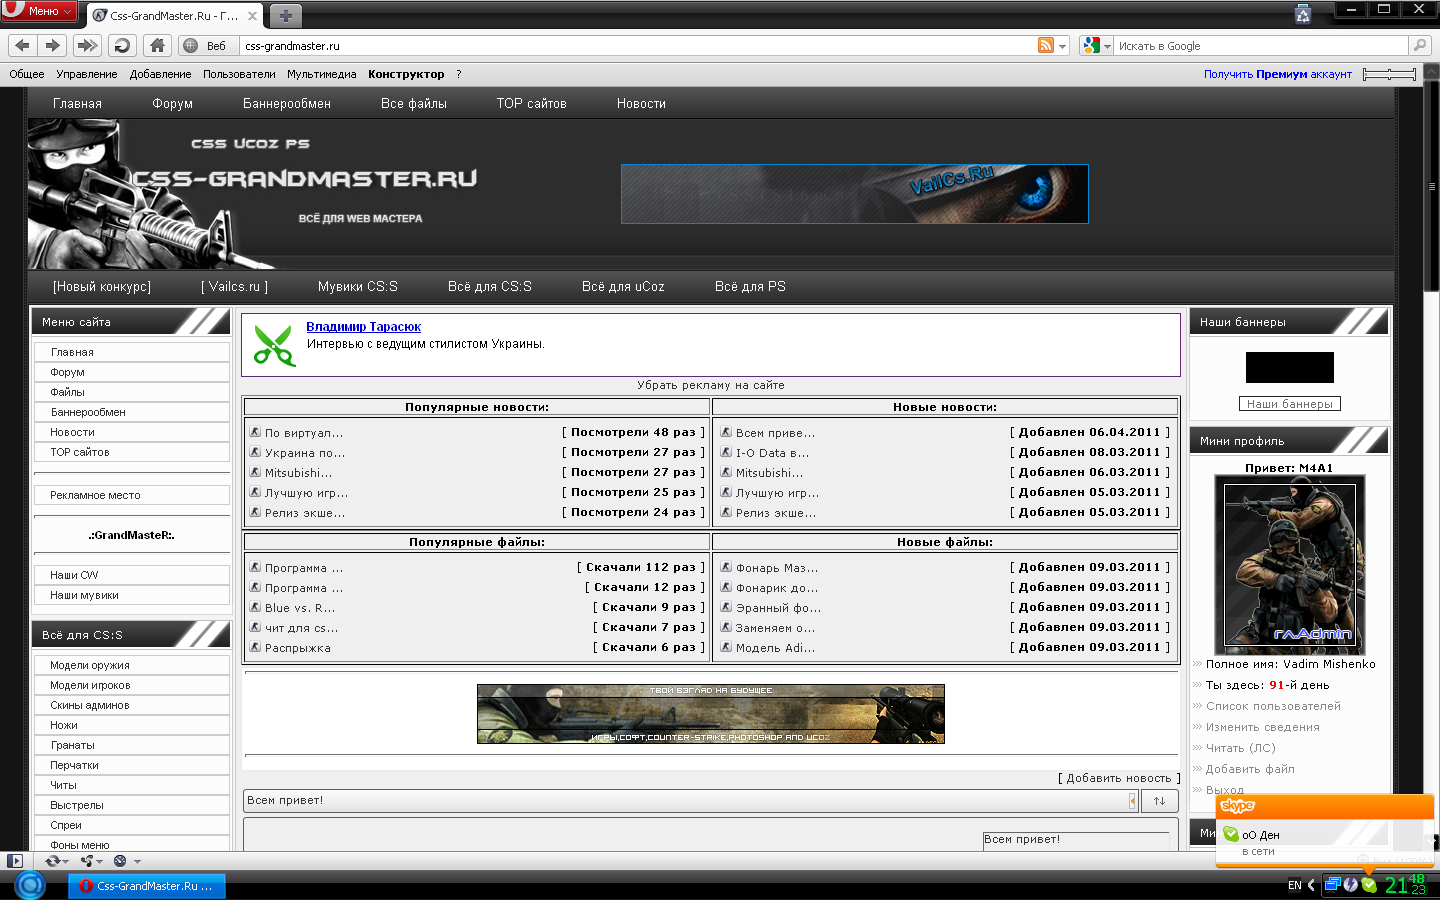Go forward with the forward arrow button
Screen dimensions: 1440x900
(53, 45)
